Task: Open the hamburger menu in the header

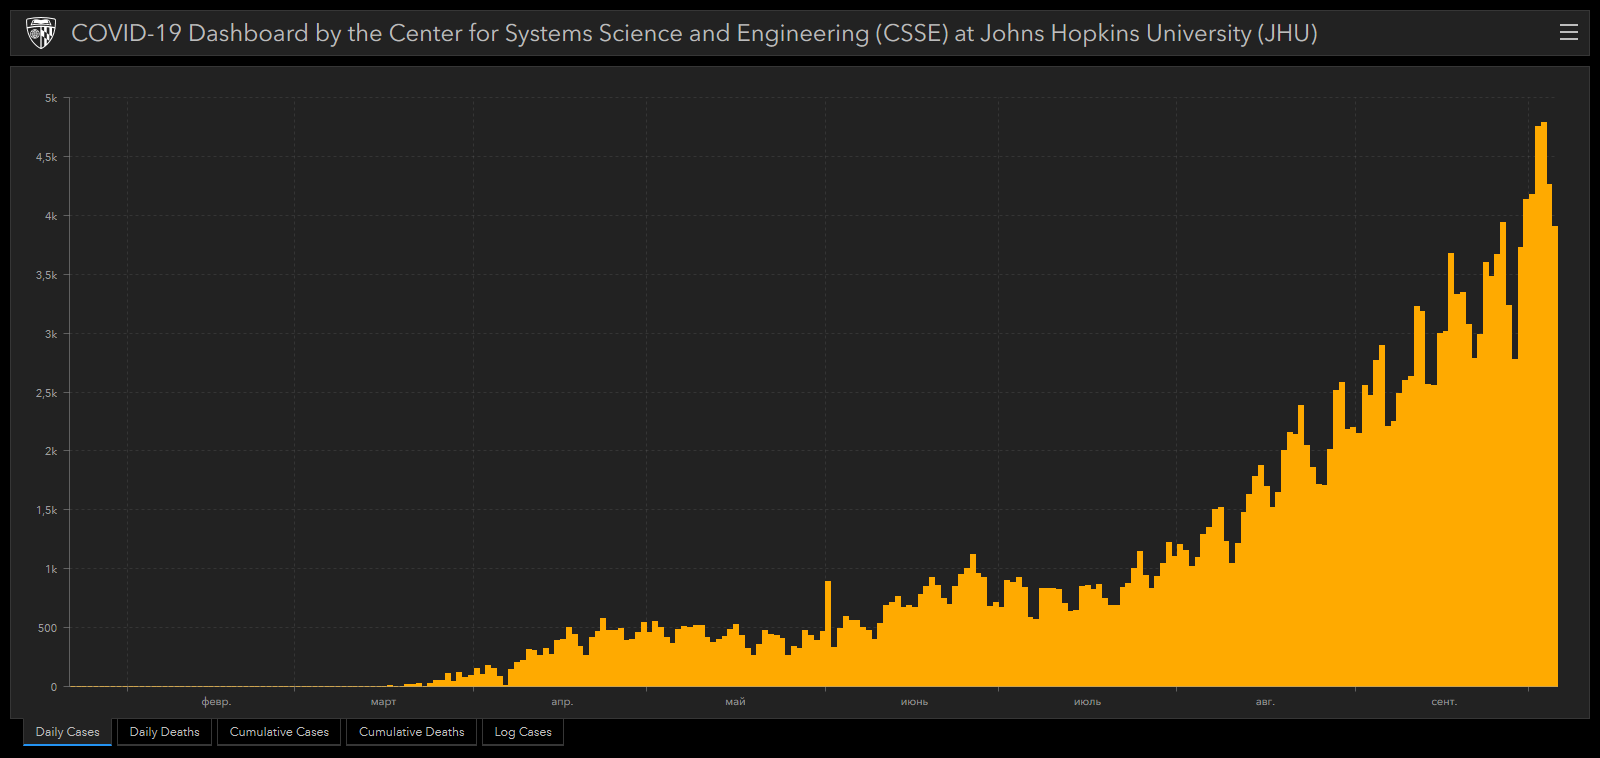Action: [1568, 33]
